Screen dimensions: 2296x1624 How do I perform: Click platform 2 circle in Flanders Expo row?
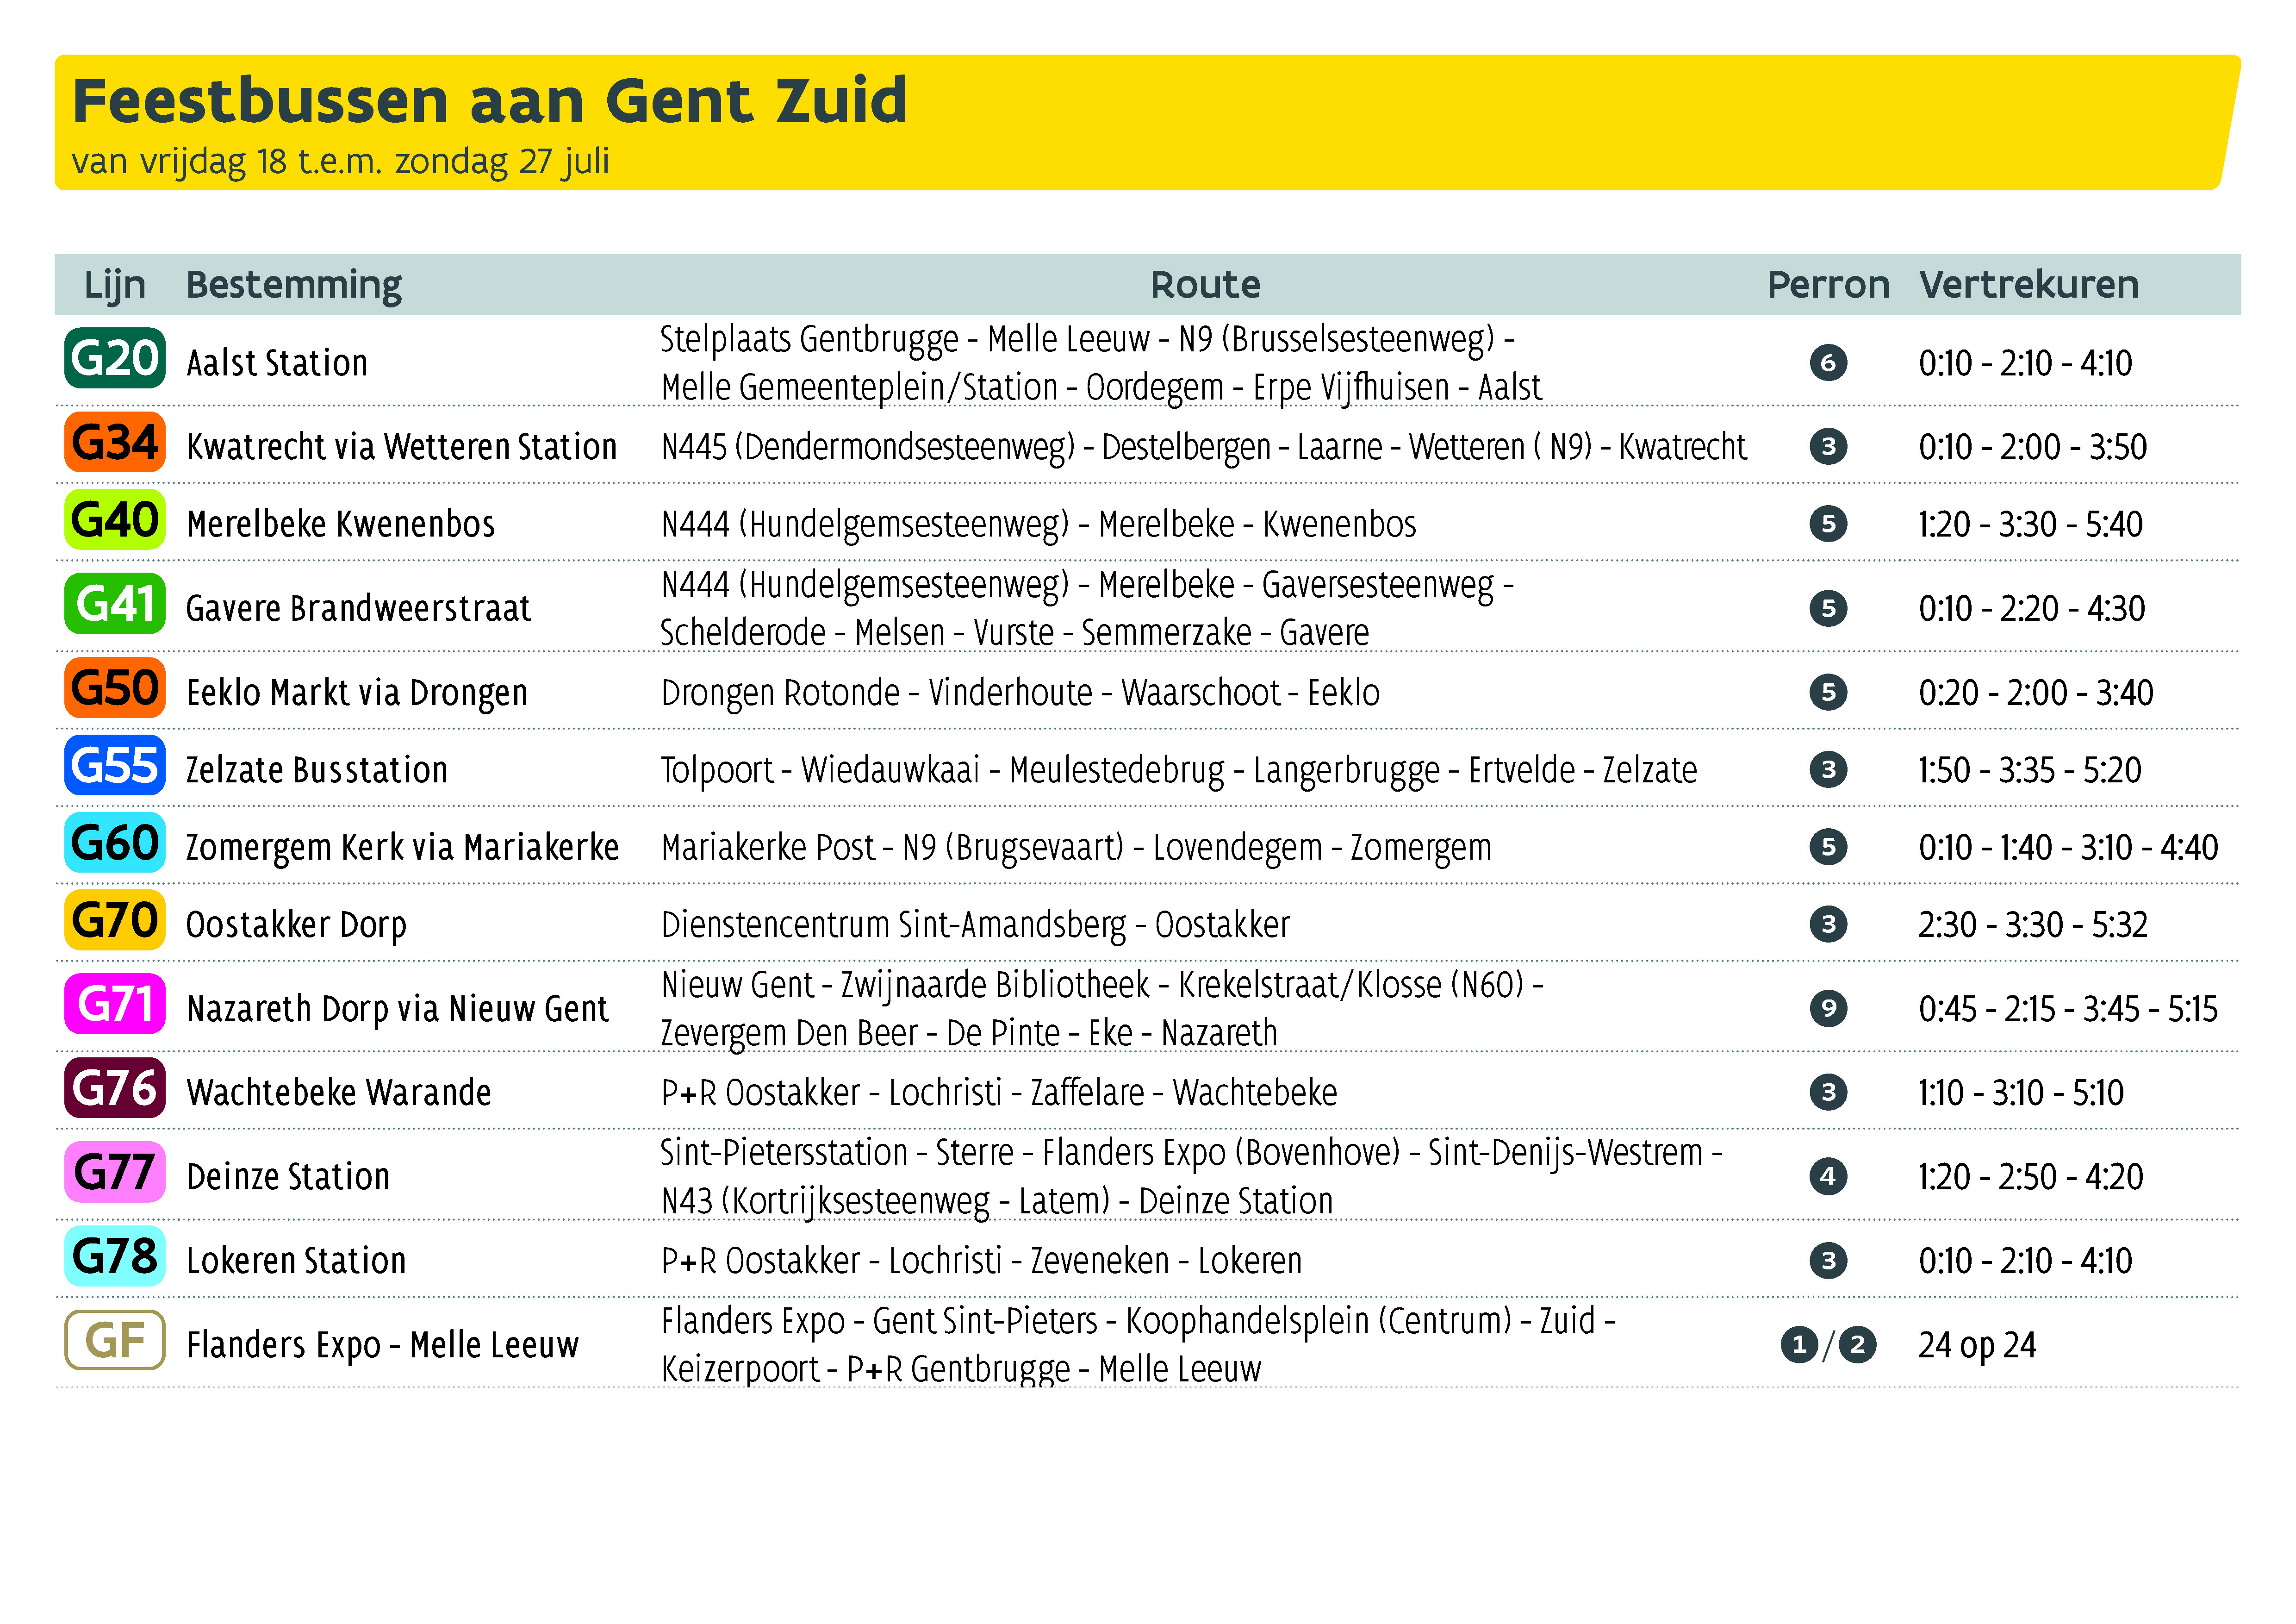click(x=1857, y=1345)
